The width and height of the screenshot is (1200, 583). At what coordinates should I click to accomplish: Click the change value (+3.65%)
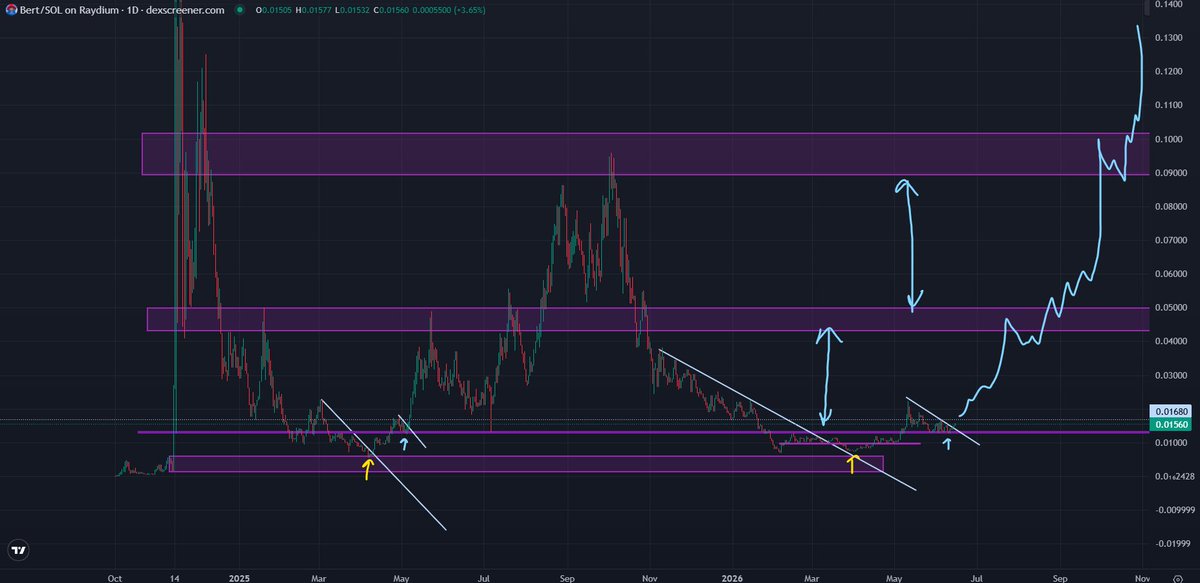click(470, 10)
